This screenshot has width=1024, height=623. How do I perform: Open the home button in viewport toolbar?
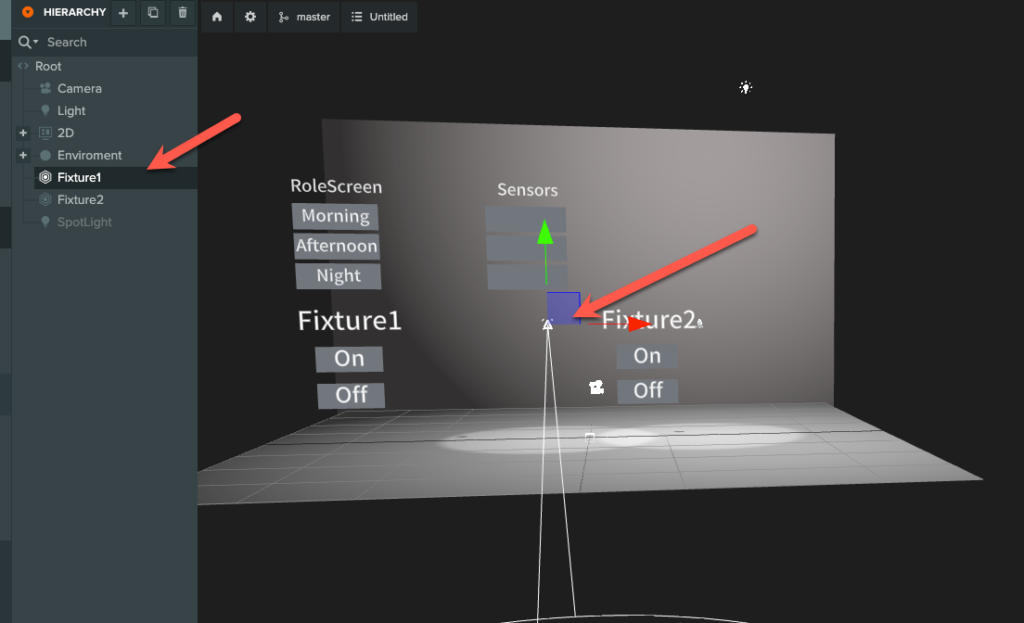(217, 17)
